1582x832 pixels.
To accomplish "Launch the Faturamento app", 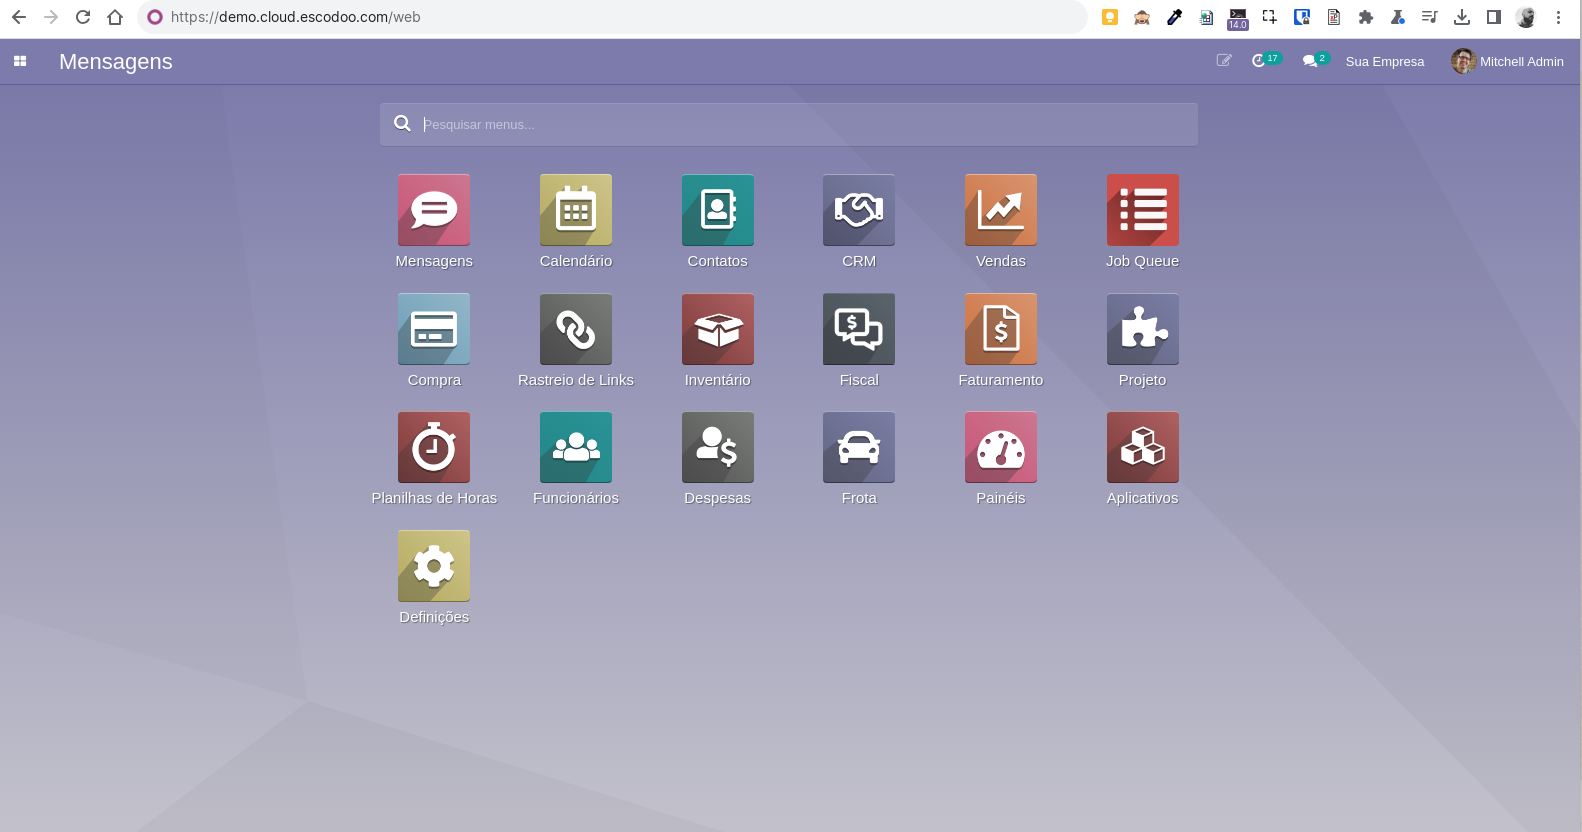I will tap(1001, 329).
